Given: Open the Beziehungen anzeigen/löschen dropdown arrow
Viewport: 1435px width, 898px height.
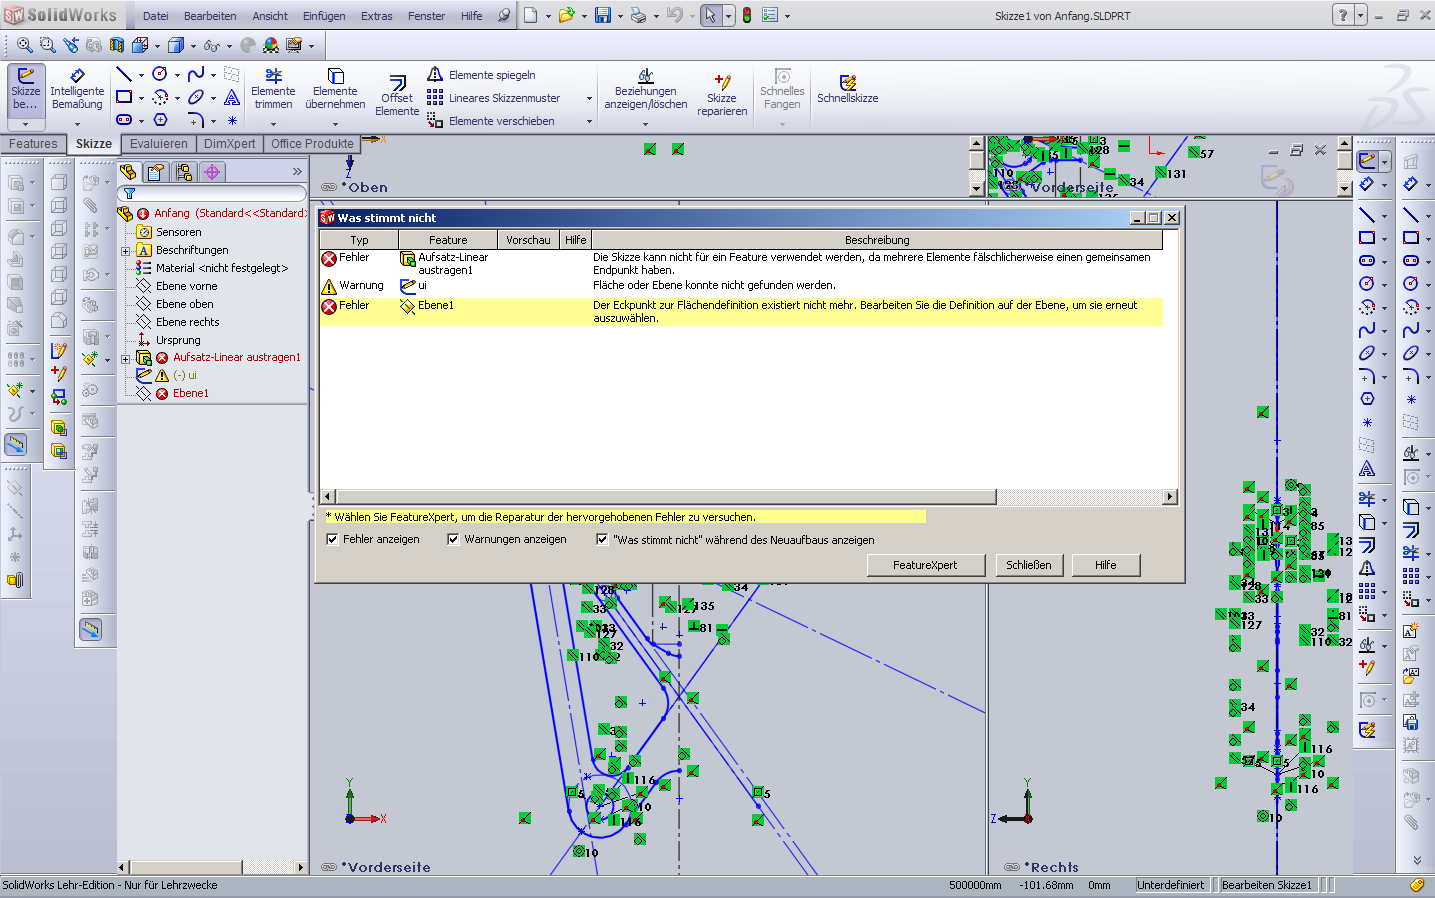Looking at the screenshot, I should click(645, 124).
